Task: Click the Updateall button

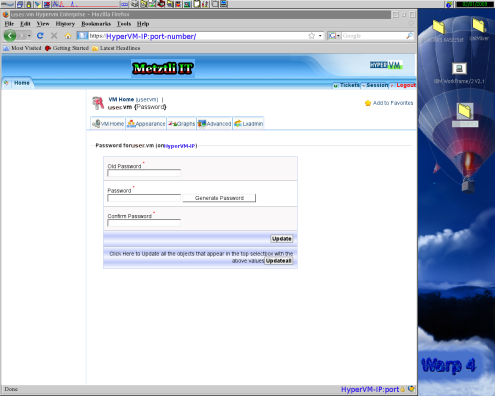Action: tap(279, 261)
